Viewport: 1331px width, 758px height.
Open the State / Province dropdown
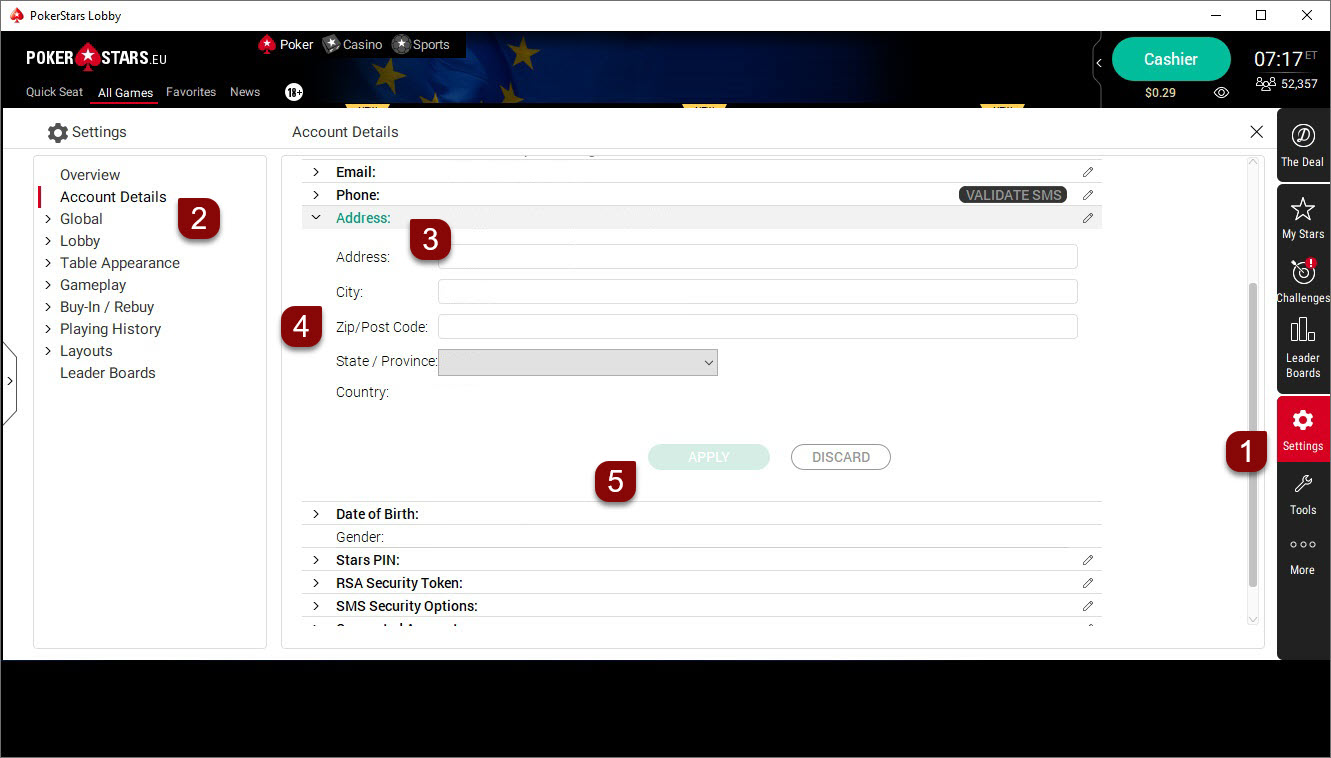(x=578, y=362)
